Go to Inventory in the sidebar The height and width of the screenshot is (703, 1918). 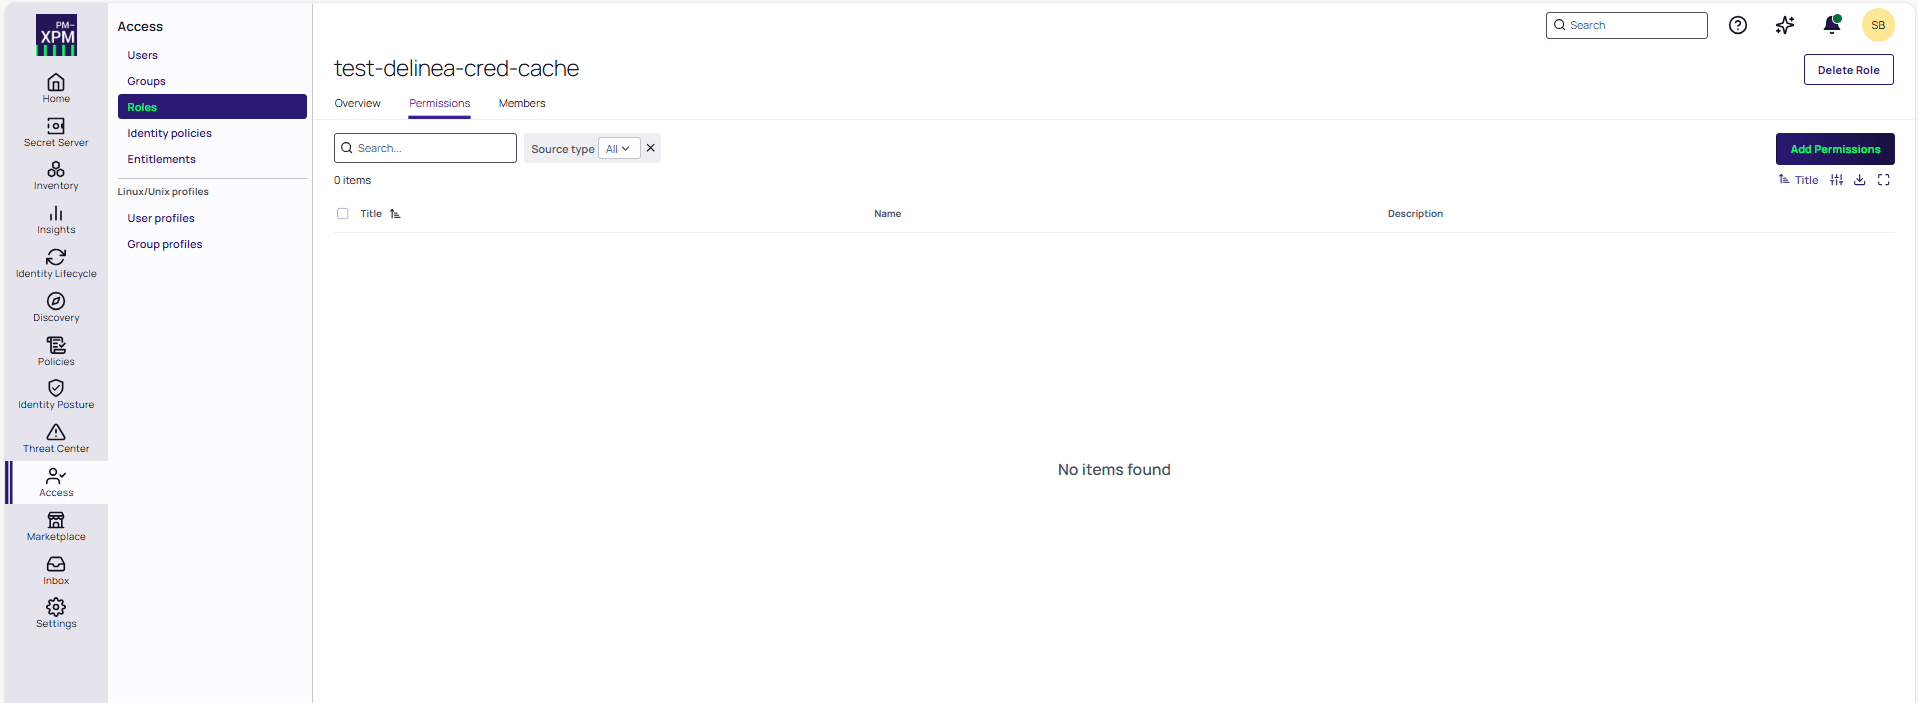point(56,176)
